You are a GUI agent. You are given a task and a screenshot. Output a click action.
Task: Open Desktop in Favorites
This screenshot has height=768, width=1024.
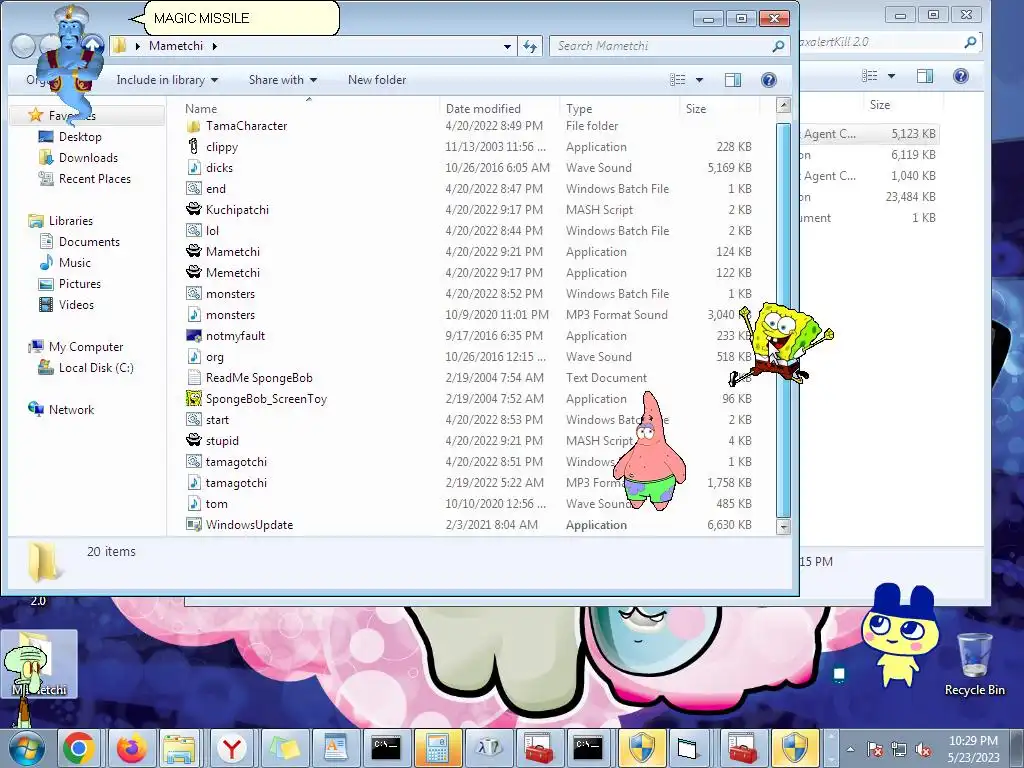(80, 136)
